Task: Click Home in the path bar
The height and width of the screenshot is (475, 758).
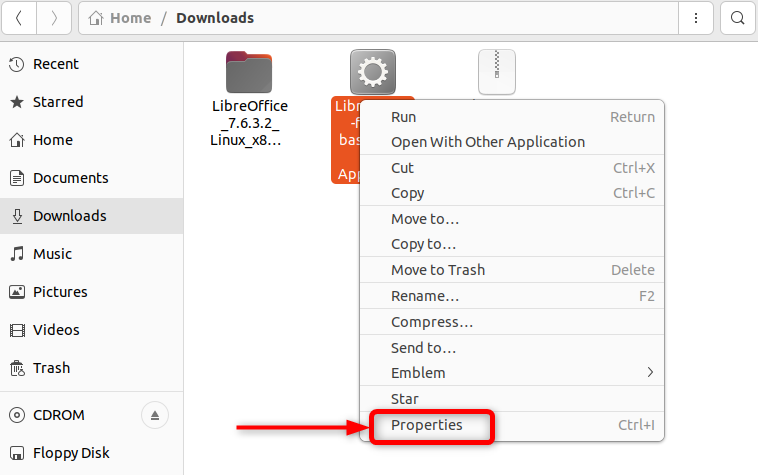Action: 130,18
